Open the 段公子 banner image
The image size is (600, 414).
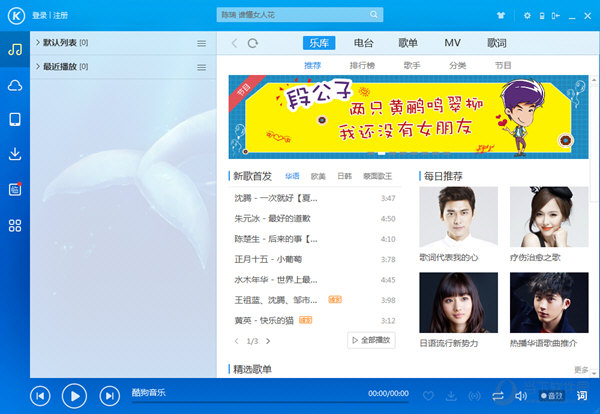pos(408,117)
